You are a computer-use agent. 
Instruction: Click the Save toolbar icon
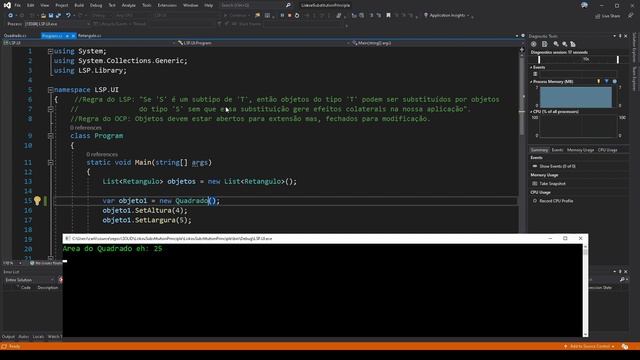pyautogui.click(x=51, y=16)
